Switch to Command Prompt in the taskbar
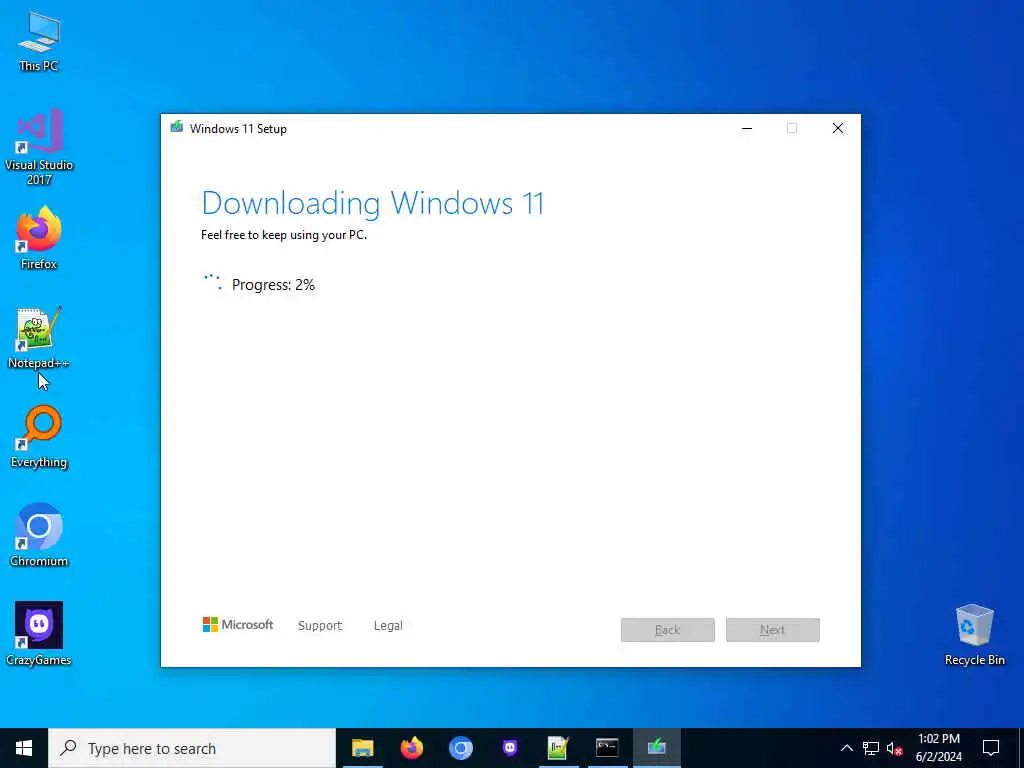Image resolution: width=1024 pixels, height=768 pixels. pos(607,748)
